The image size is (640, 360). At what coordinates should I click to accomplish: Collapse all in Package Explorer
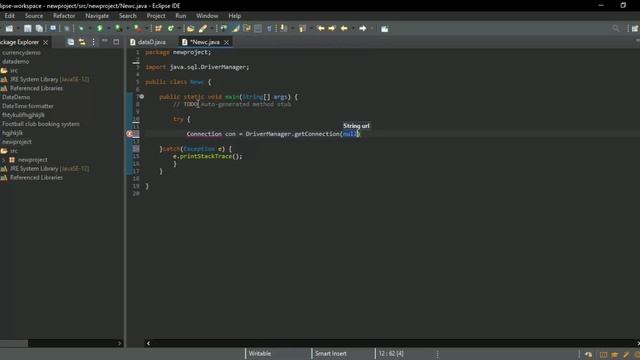pyautogui.click(x=71, y=42)
